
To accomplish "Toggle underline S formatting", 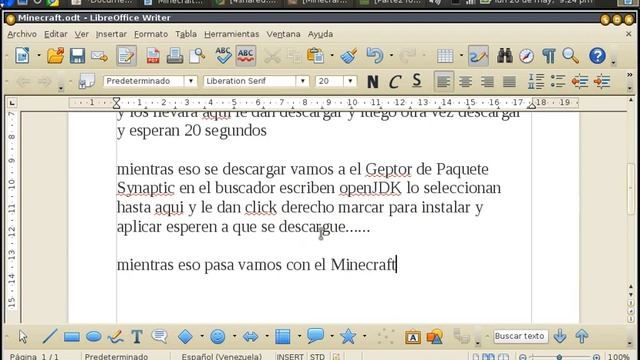I will click(x=416, y=81).
